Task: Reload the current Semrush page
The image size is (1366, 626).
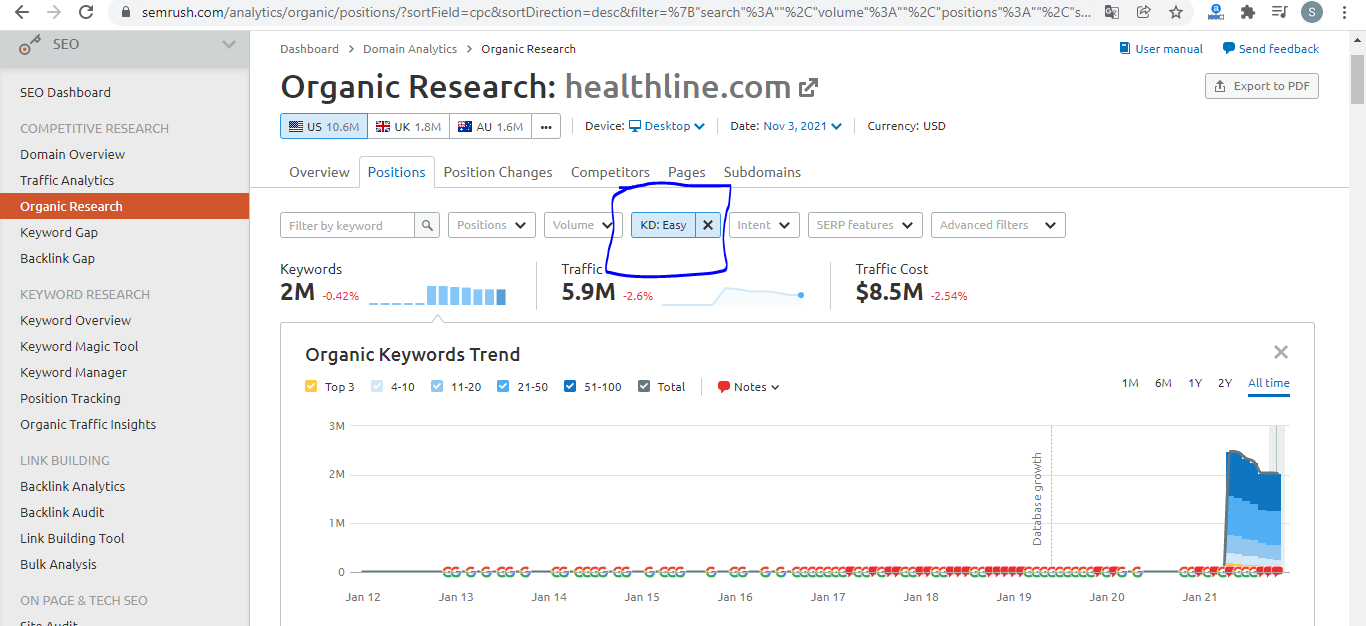Action: [x=86, y=12]
